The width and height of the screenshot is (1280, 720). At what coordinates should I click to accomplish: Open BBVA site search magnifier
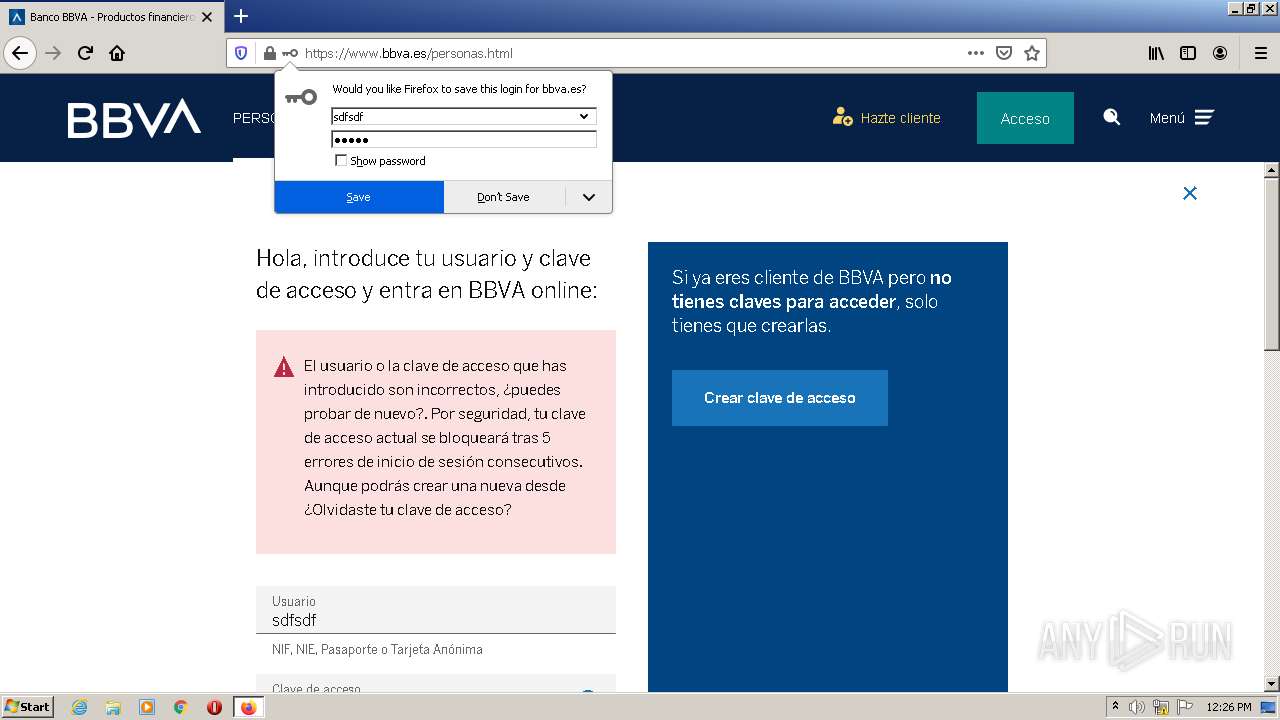pyautogui.click(x=1111, y=117)
